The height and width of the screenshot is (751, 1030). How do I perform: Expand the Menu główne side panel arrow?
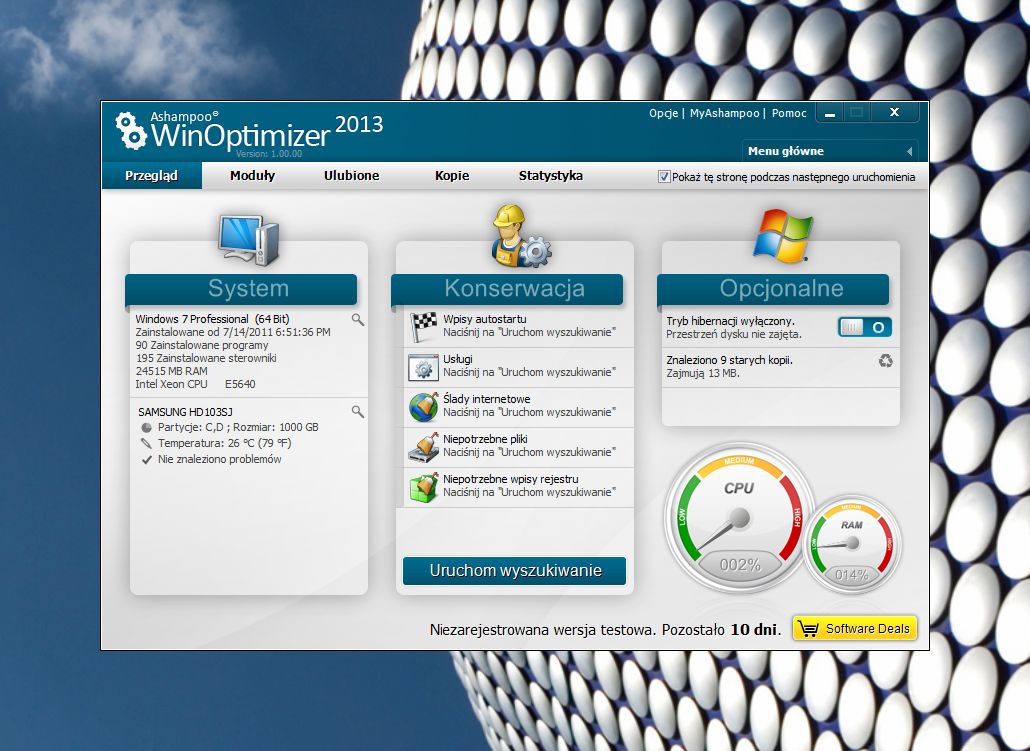pyautogui.click(x=909, y=151)
